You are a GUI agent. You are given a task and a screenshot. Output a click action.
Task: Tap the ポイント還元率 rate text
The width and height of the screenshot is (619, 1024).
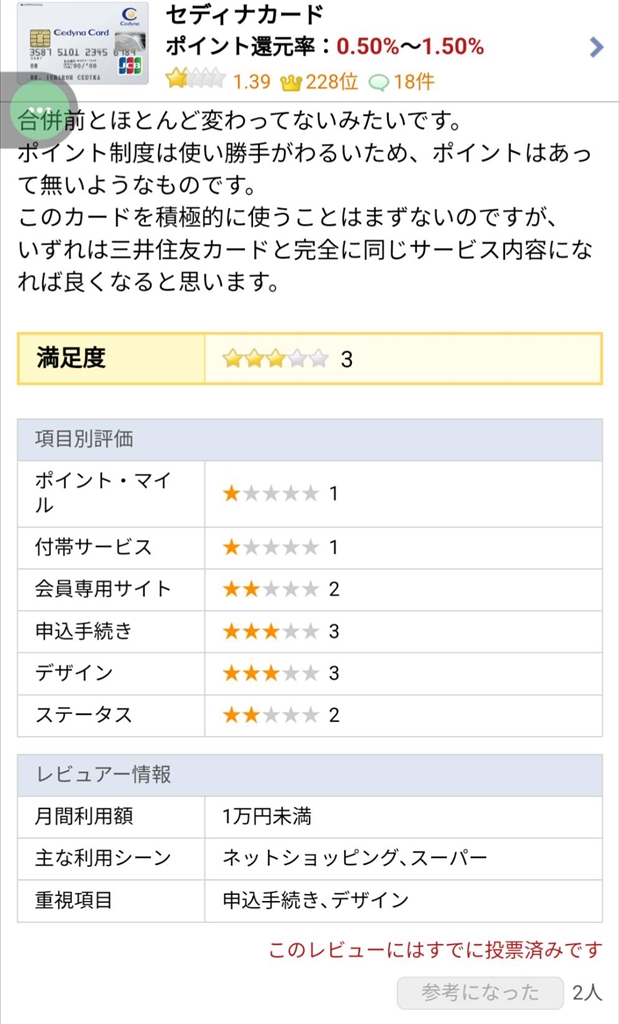coord(324,47)
